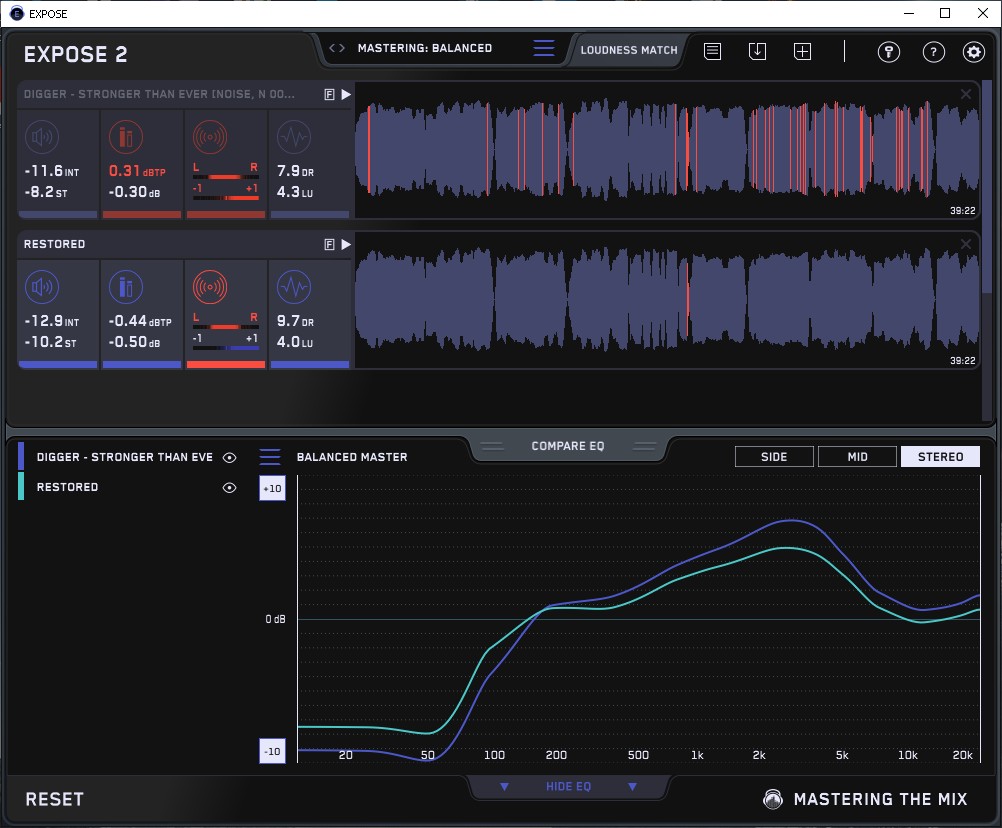Open file icon for Restored track
This screenshot has width=1002, height=828.
(329, 244)
